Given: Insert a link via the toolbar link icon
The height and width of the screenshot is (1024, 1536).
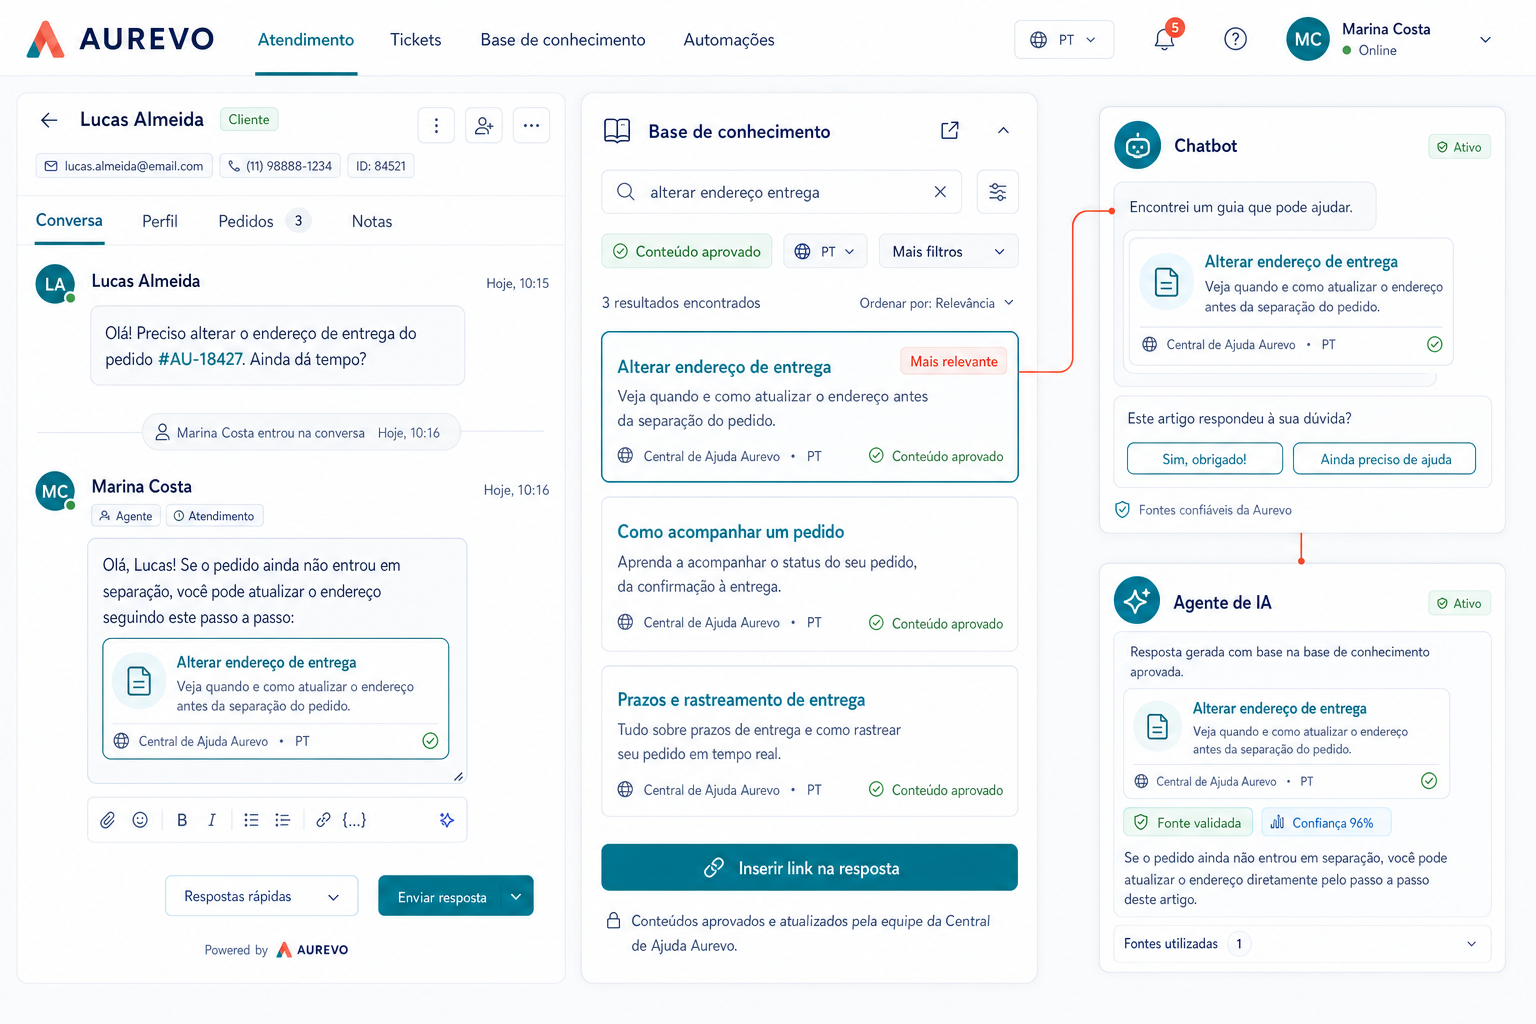Looking at the screenshot, I should click(x=323, y=820).
